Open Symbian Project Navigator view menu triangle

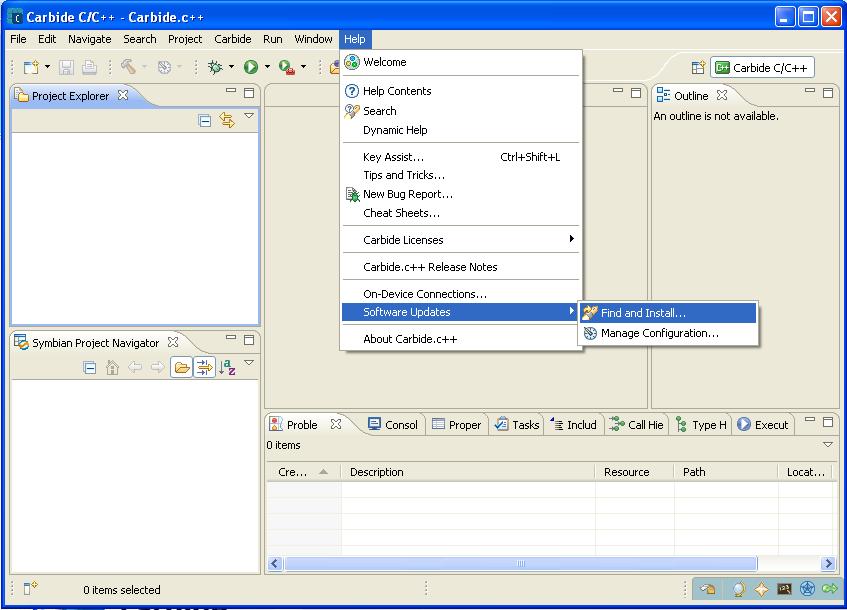(249, 363)
